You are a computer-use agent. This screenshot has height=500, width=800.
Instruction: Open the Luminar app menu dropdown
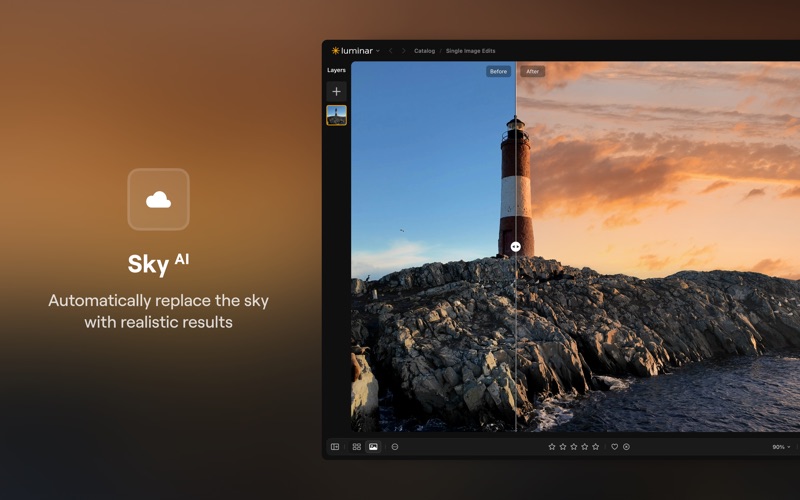point(356,51)
